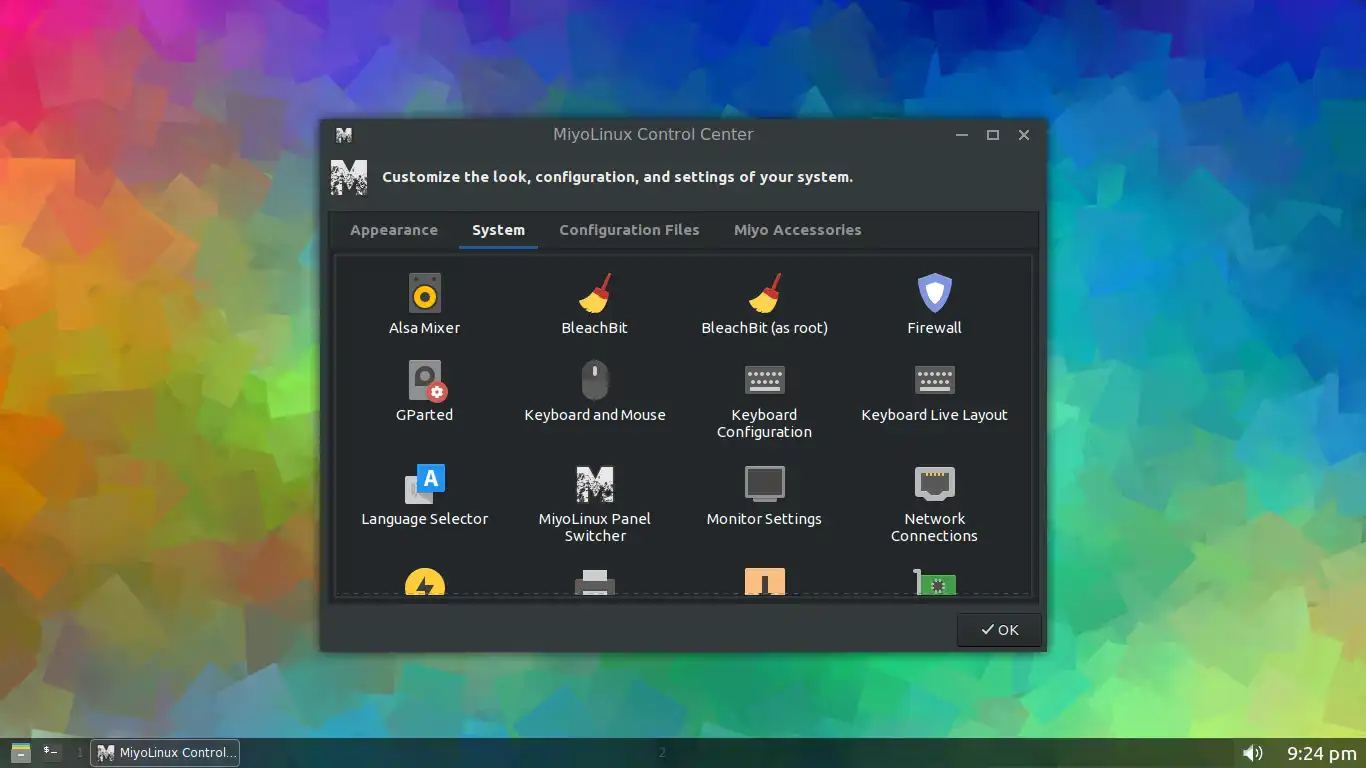Open MiyoLinux Panel Switcher icon

[595, 485]
